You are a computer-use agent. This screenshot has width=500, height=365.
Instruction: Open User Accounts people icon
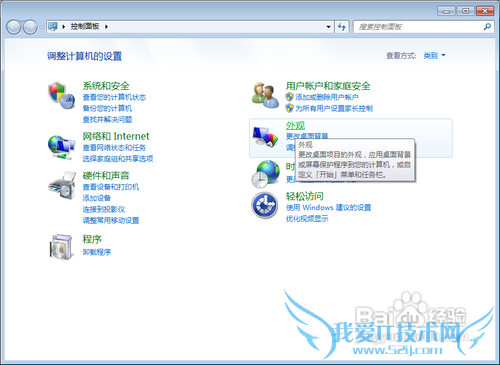tap(265, 95)
